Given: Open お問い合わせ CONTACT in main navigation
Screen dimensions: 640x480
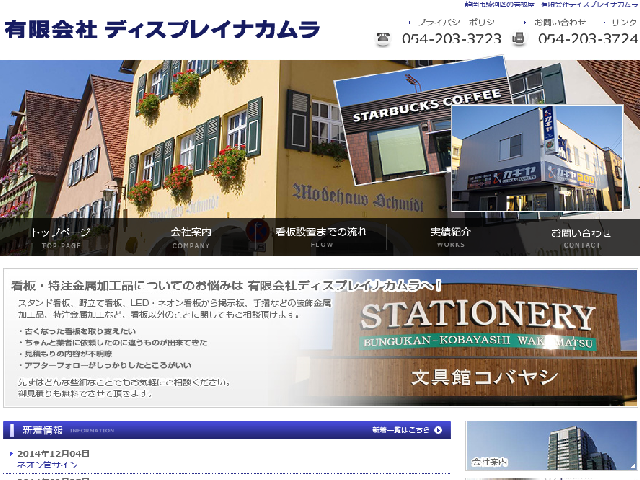Looking at the screenshot, I should point(580,236).
